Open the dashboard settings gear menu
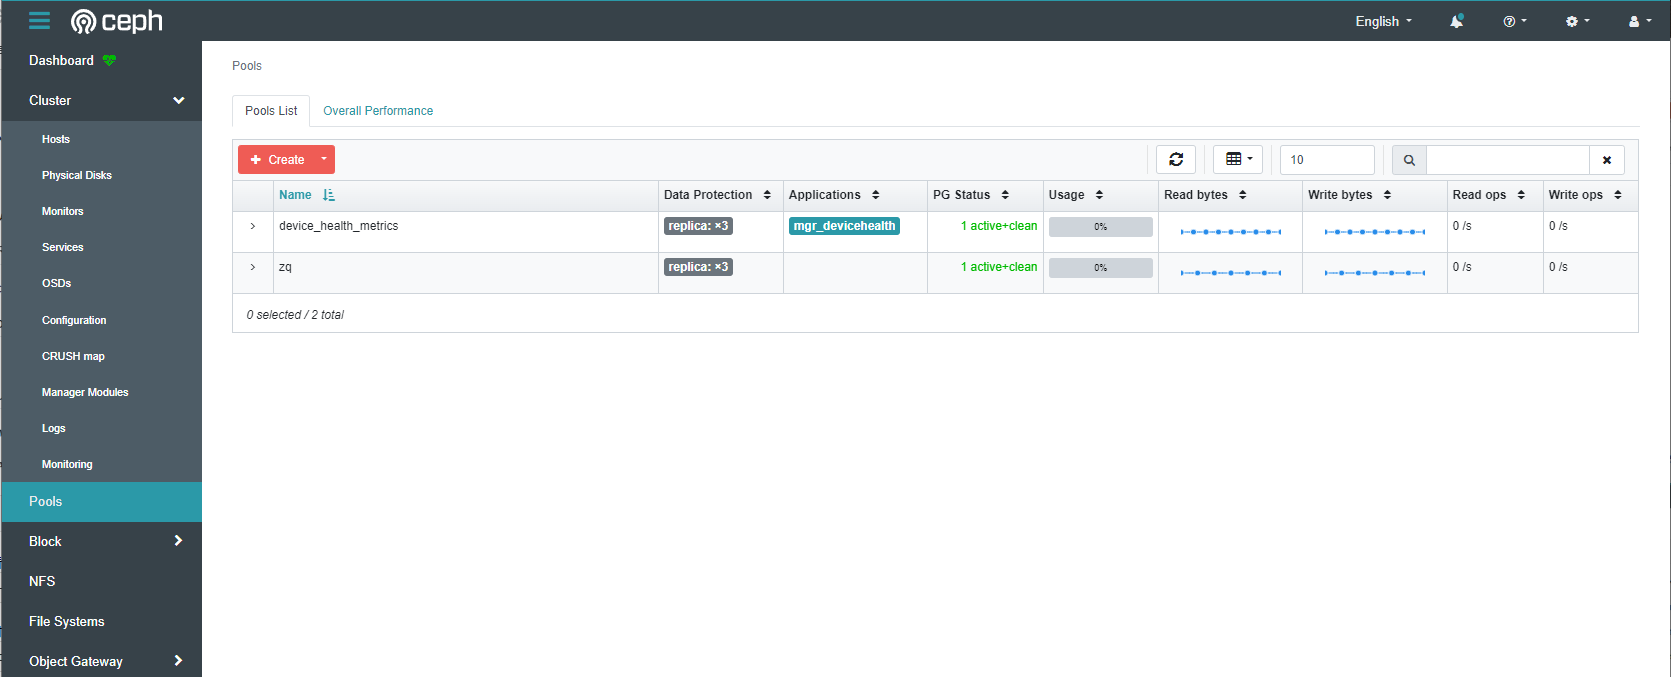The height and width of the screenshot is (677, 1671). pyautogui.click(x=1577, y=21)
